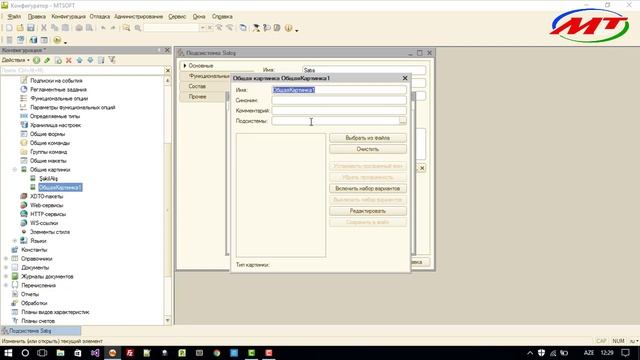The image size is (640, 360).
Task: Click the Имя input field in picture dialog
Action: click(339, 90)
